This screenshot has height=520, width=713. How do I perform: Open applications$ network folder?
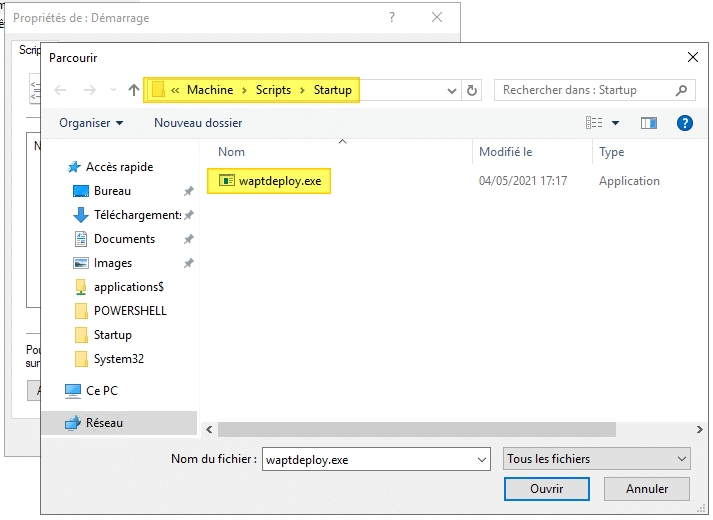(129, 287)
